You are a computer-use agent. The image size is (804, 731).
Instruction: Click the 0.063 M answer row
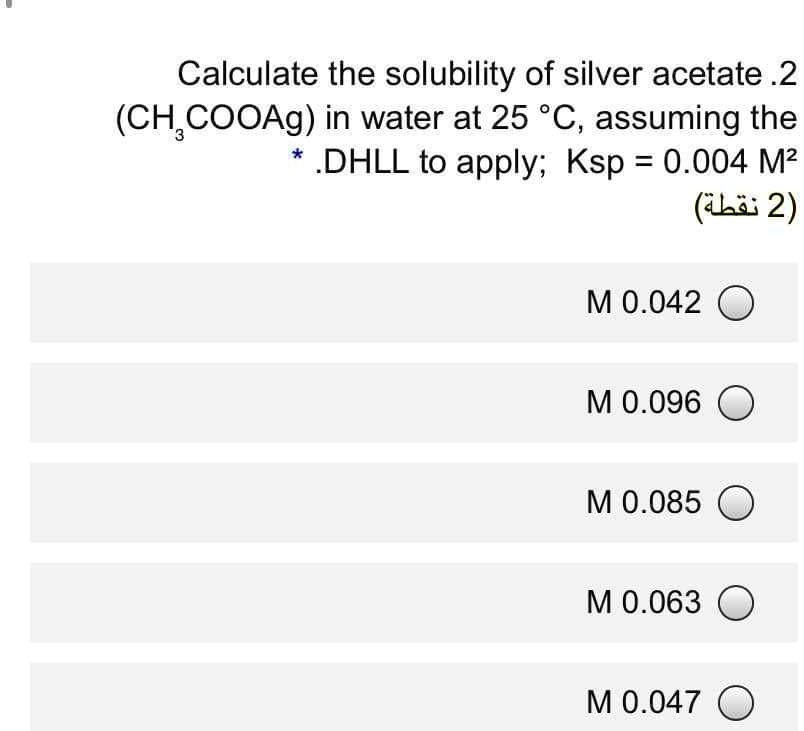pos(400,603)
